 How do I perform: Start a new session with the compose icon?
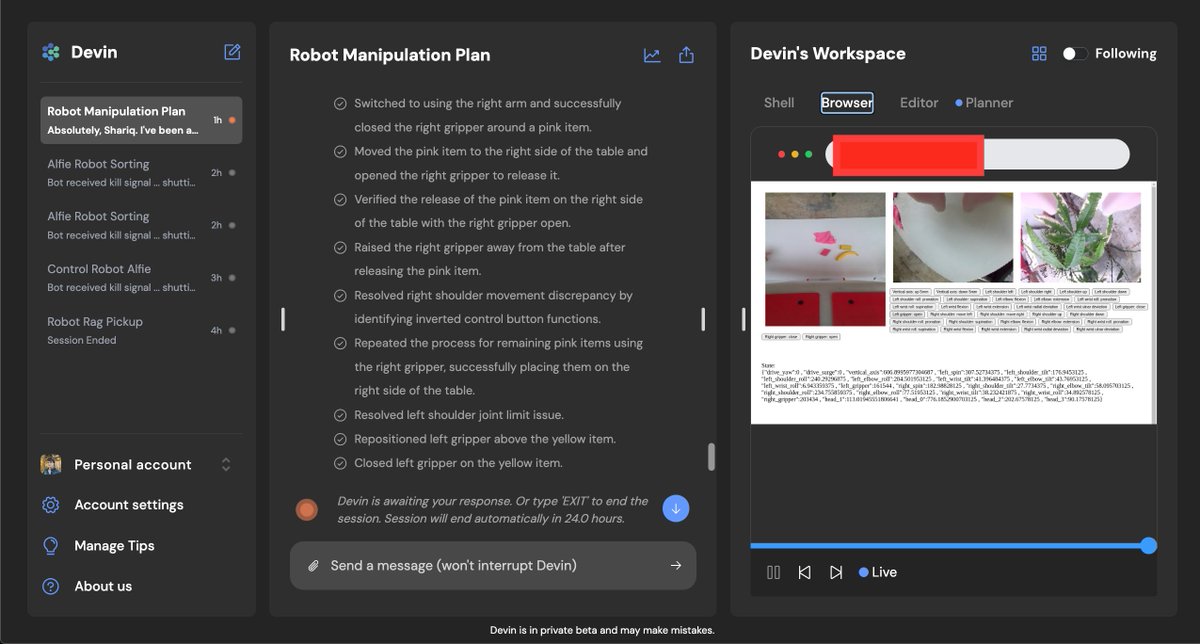232,52
